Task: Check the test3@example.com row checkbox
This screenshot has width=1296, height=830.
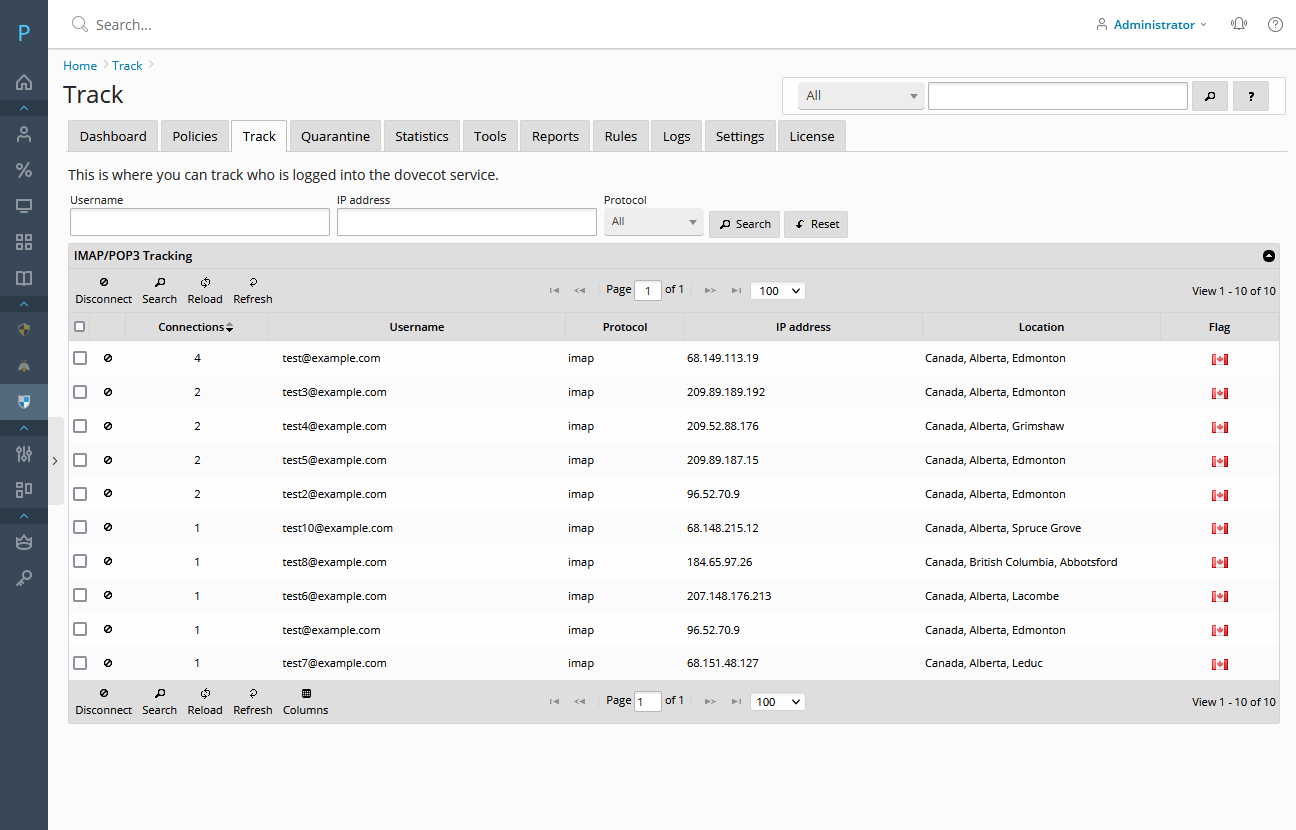Action: [80, 392]
